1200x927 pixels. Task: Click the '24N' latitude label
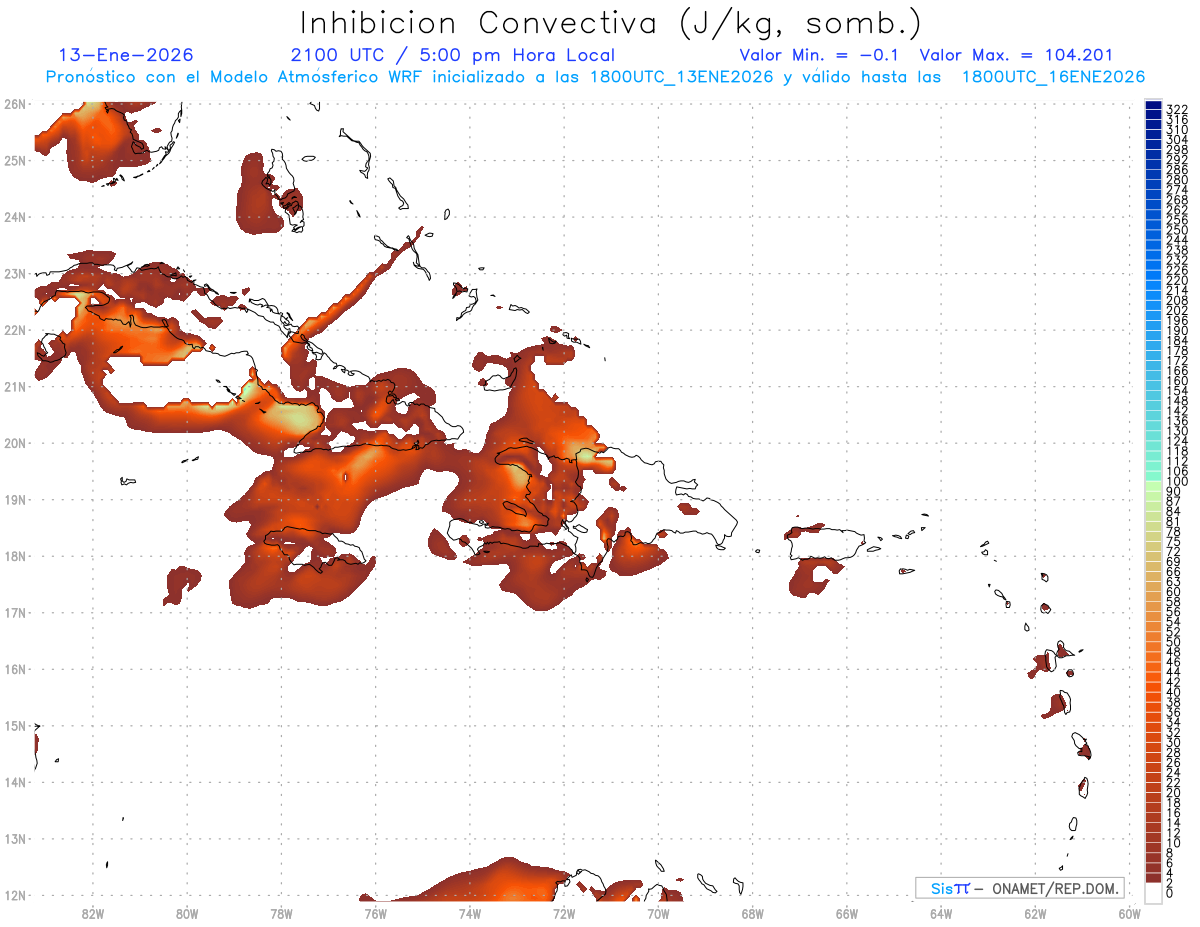click(15, 216)
